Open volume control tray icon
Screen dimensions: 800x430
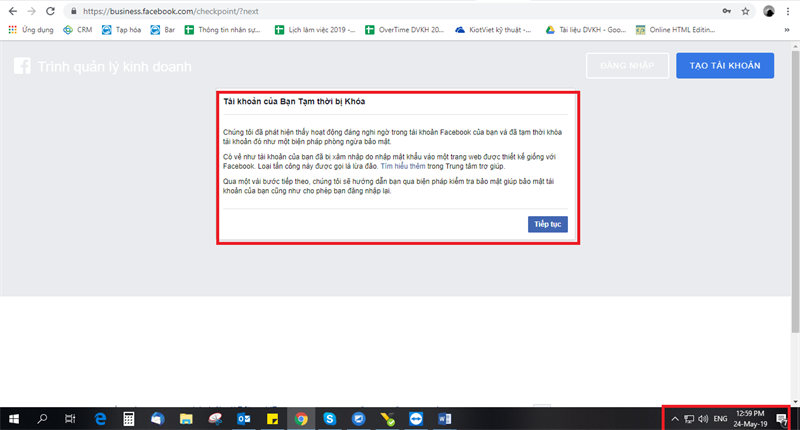tap(703, 419)
